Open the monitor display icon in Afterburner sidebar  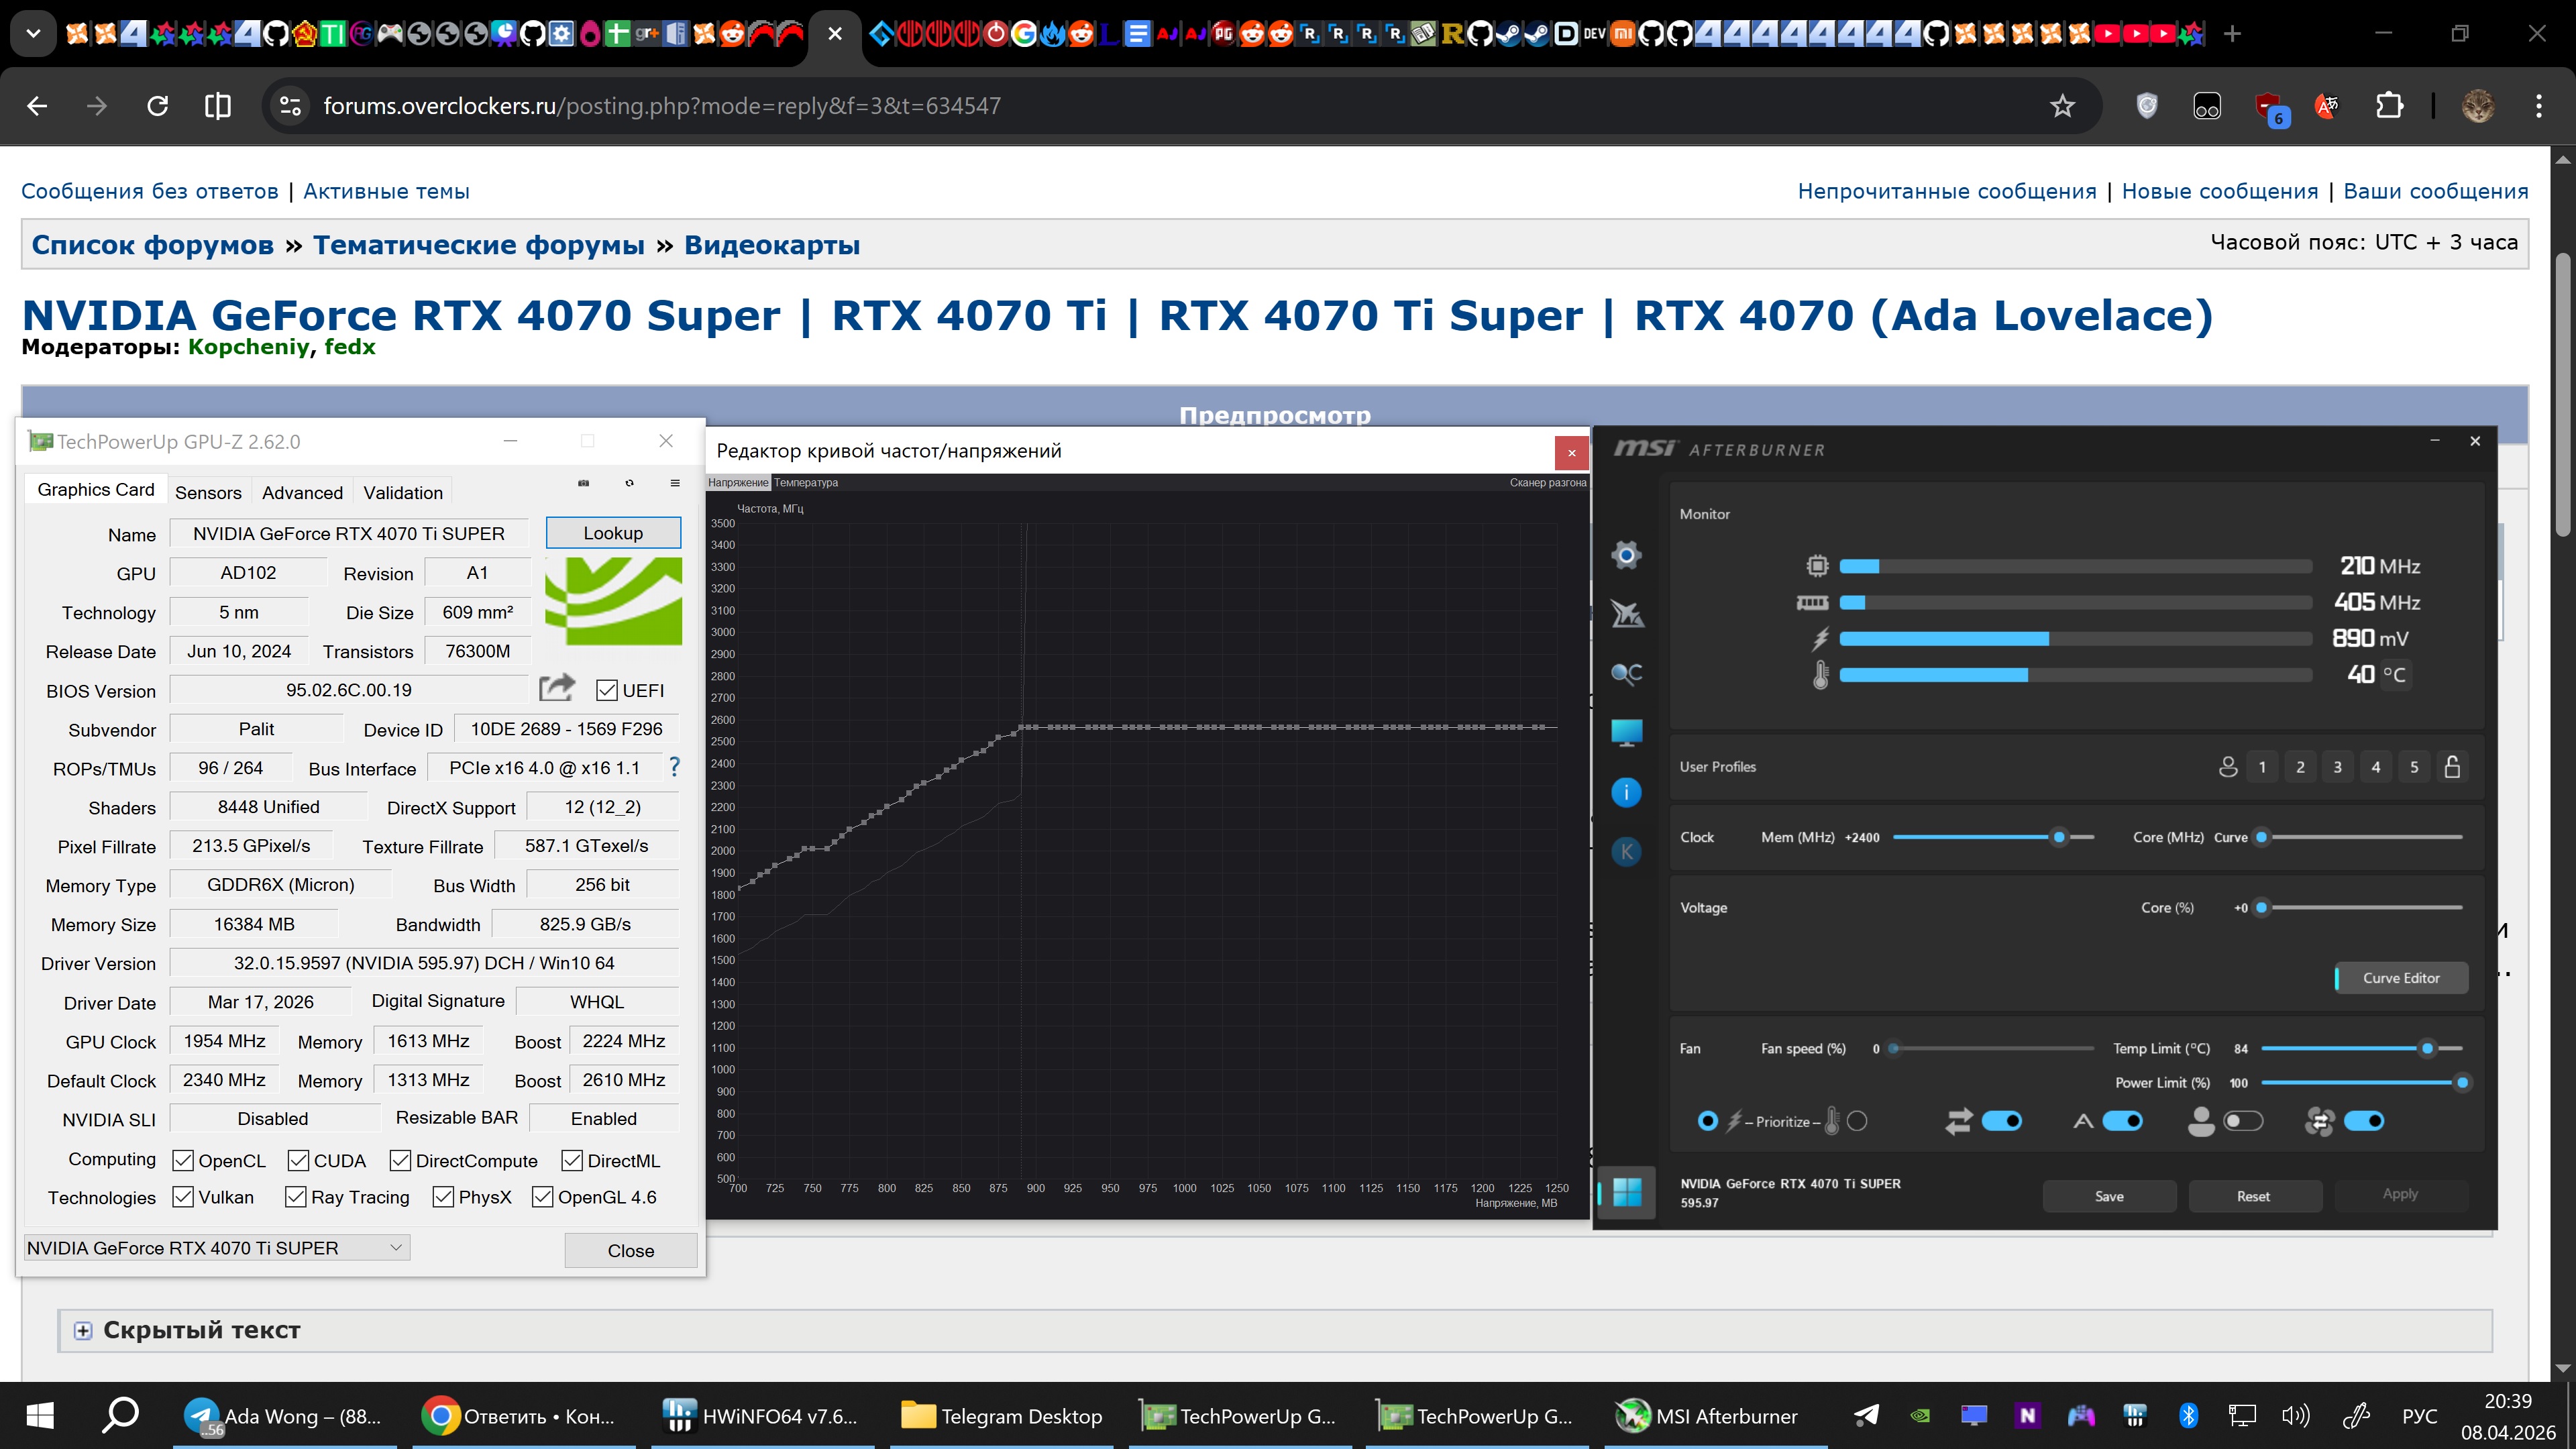pyautogui.click(x=1626, y=733)
